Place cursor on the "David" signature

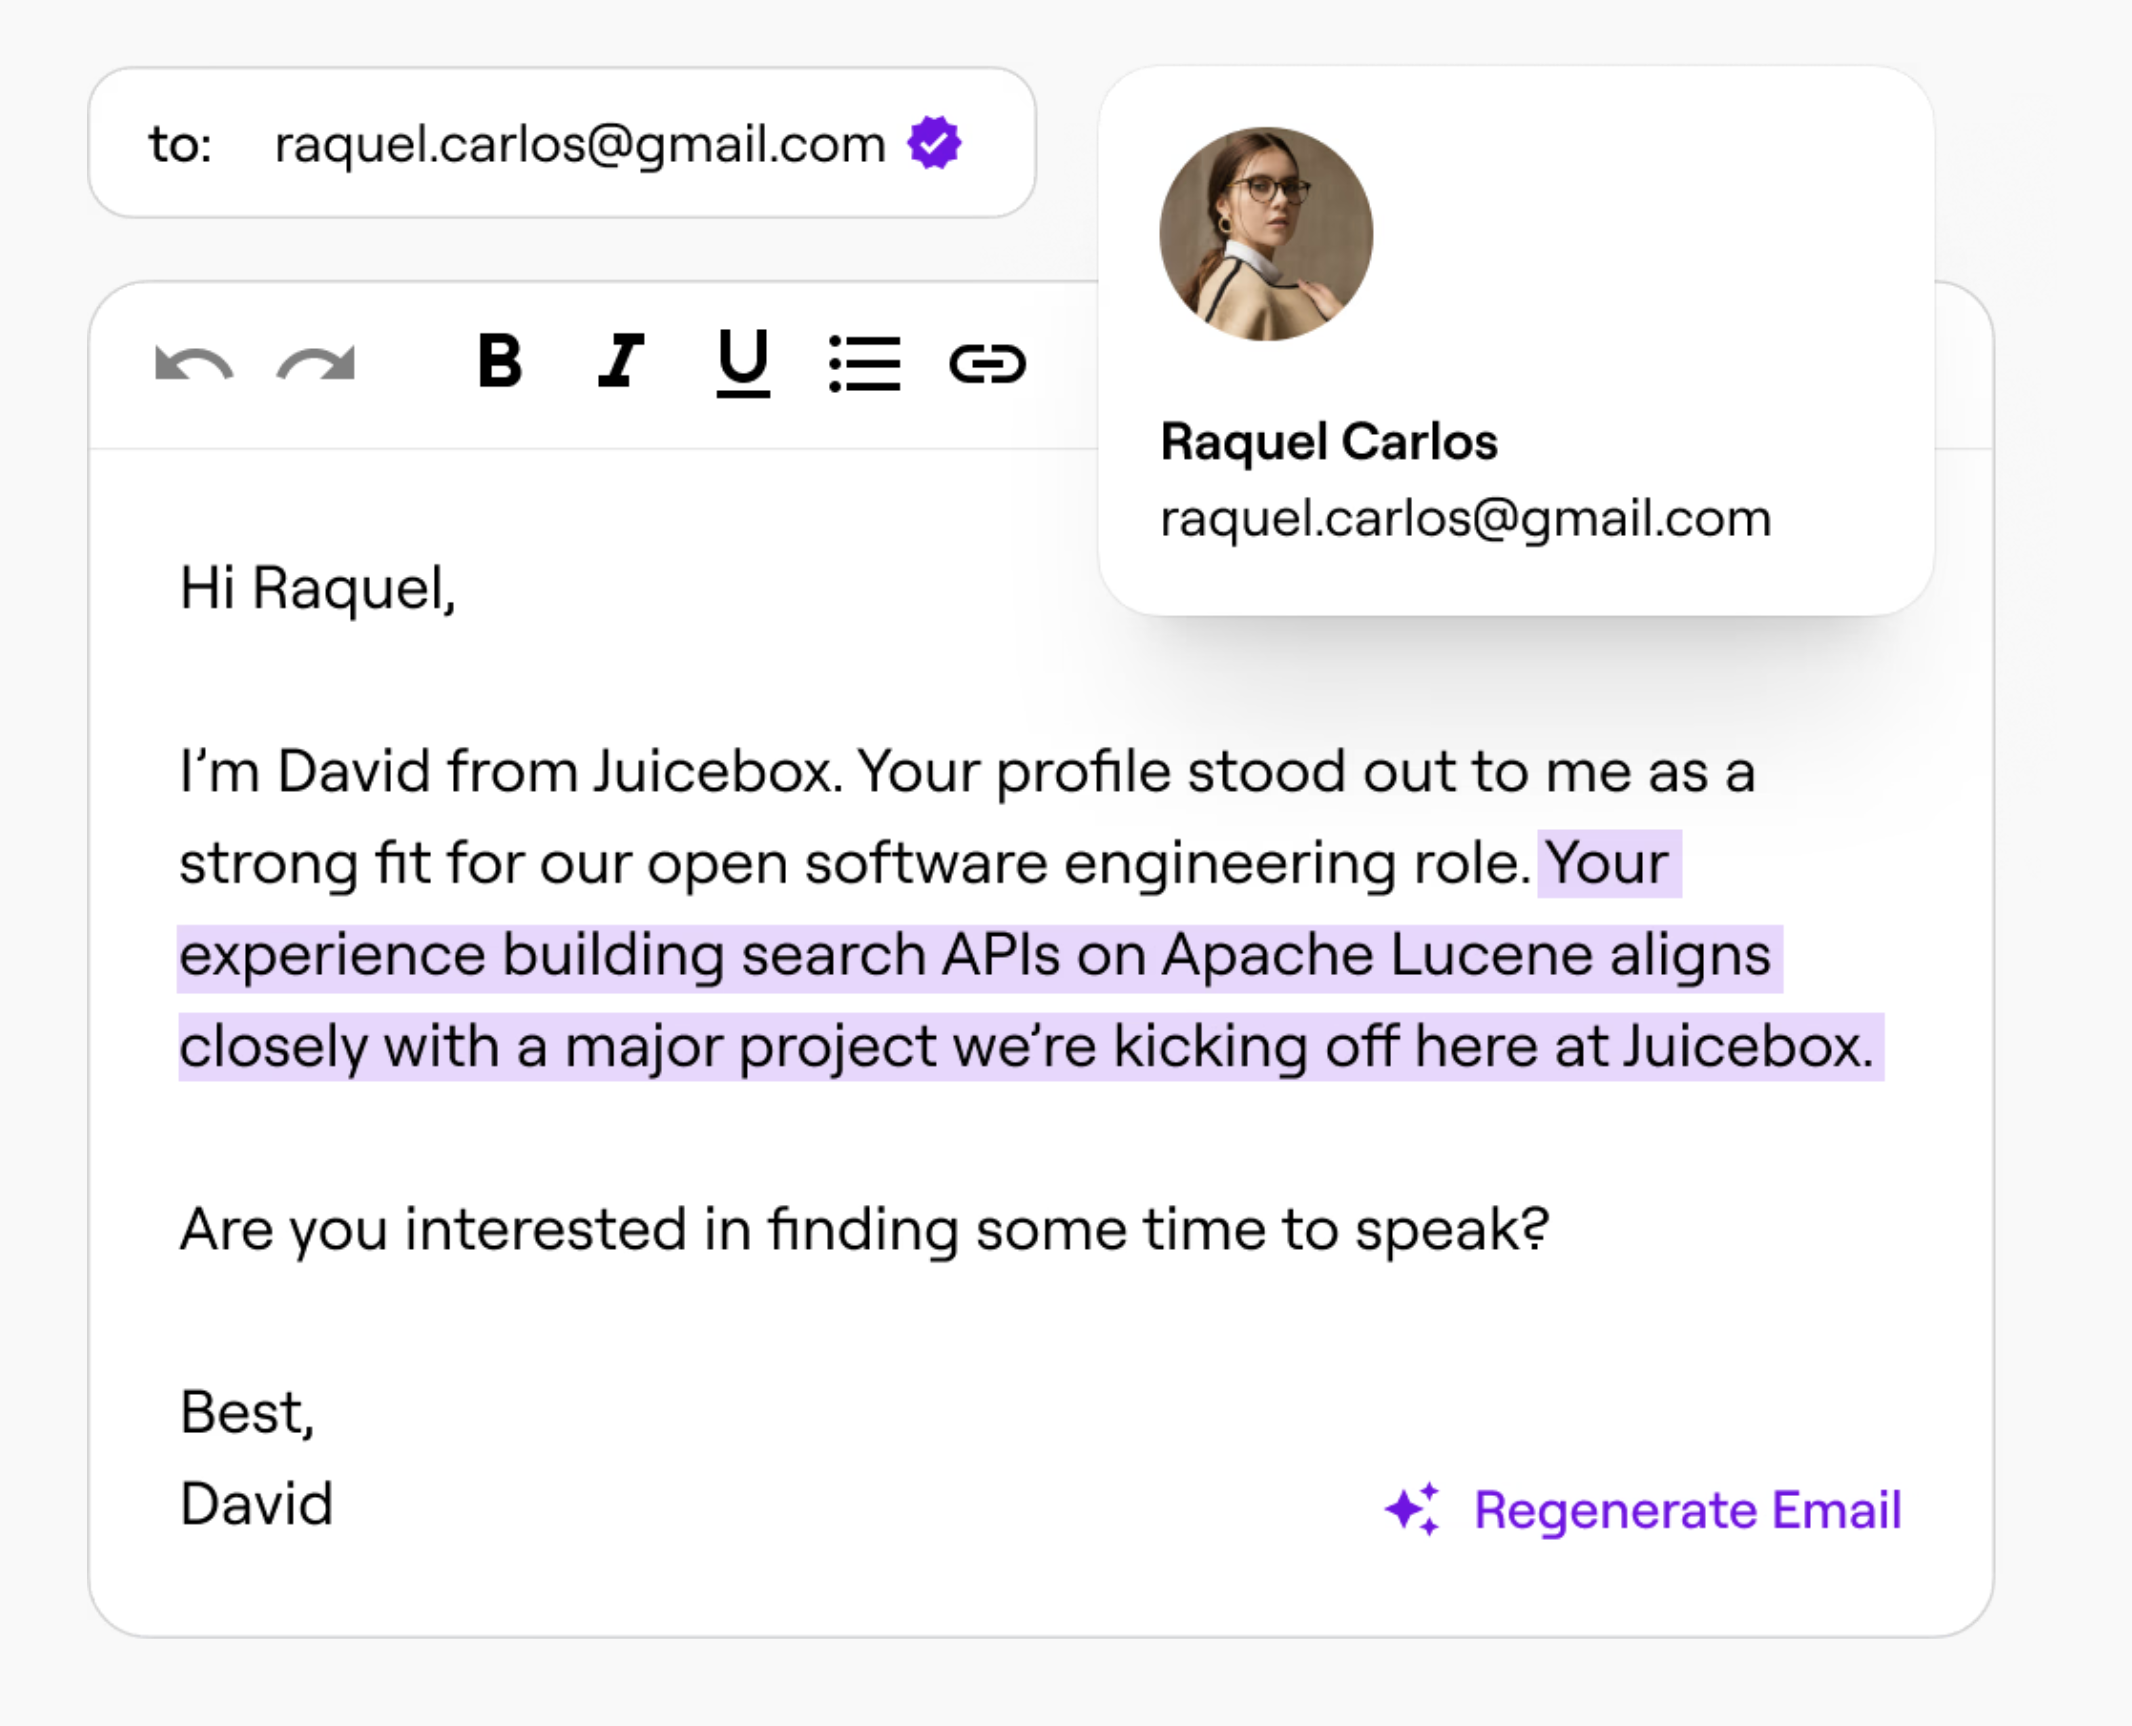[256, 1504]
